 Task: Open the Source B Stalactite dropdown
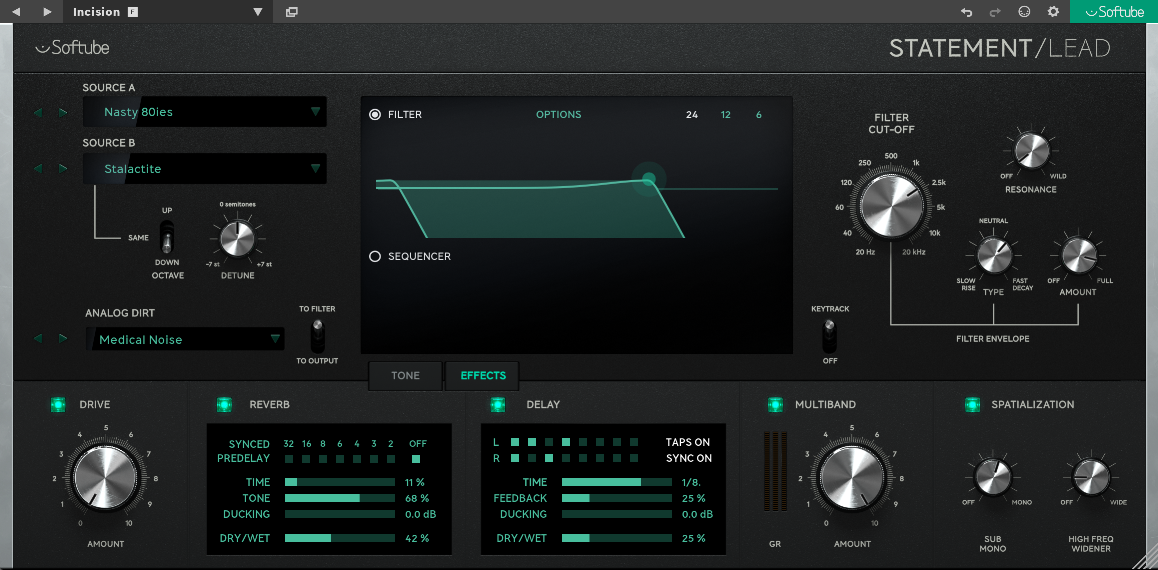(x=205, y=169)
